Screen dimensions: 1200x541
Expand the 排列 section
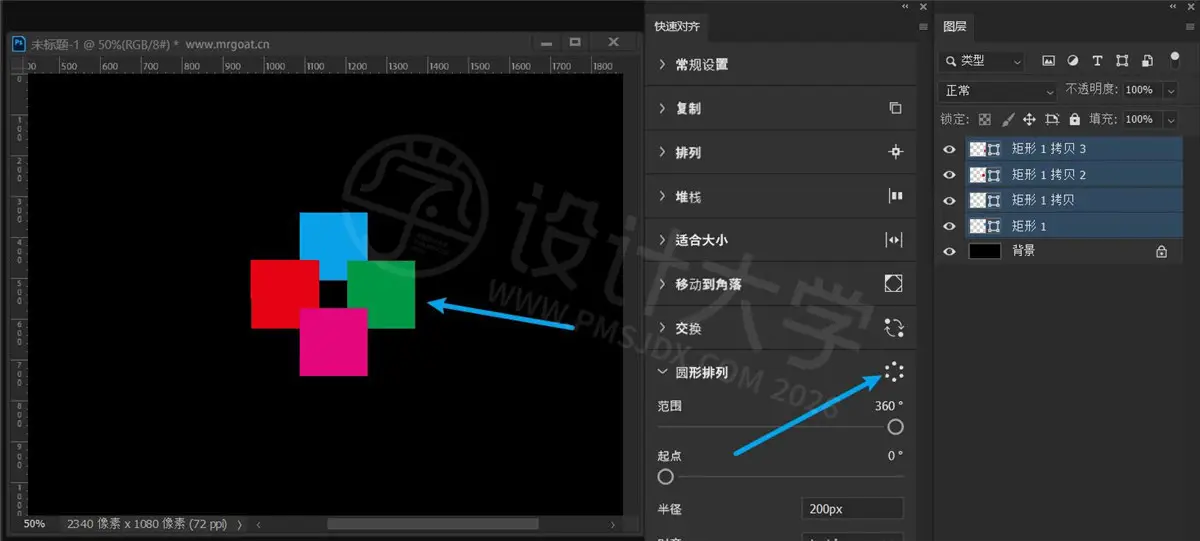pyautogui.click(x=662, y=152)
